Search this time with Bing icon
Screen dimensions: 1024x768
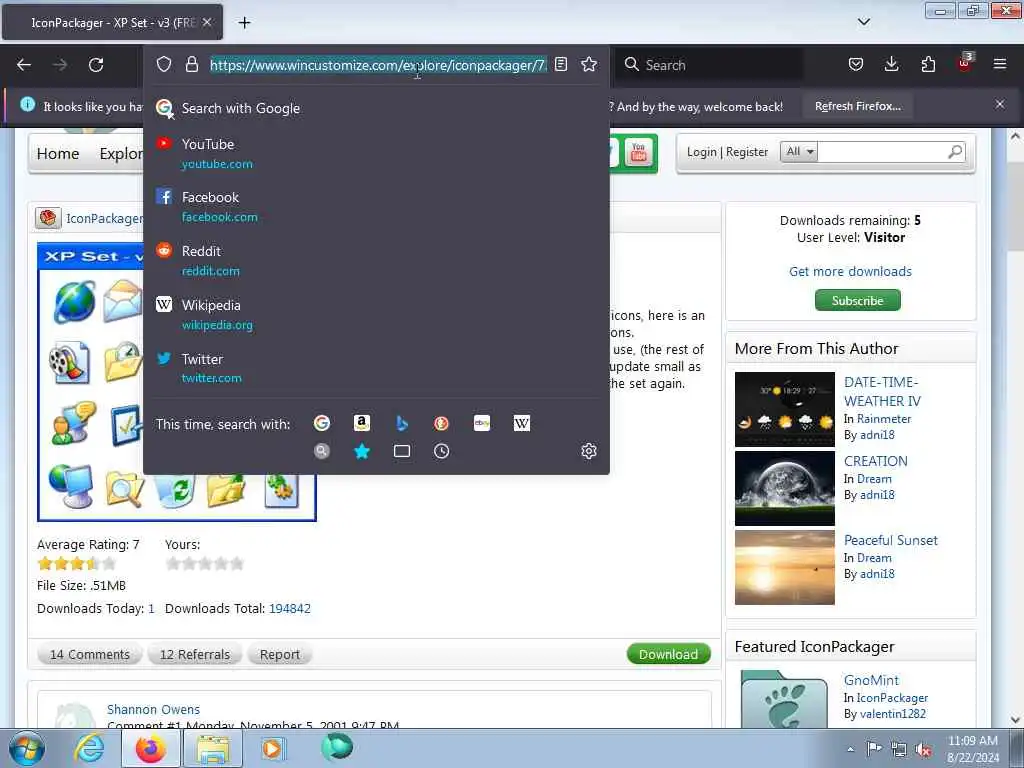click(x=402, y=423)
